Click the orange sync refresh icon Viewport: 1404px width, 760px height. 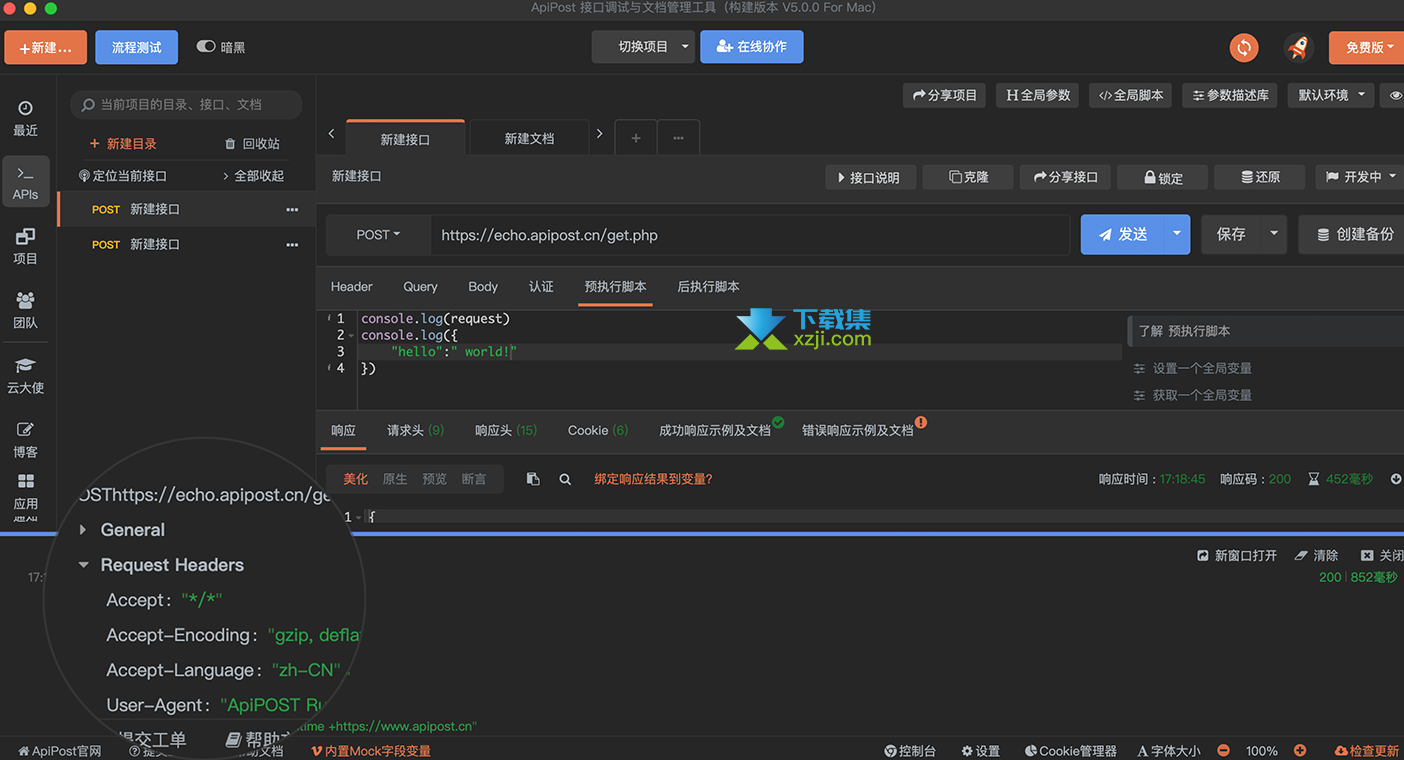click(1244, 47)
